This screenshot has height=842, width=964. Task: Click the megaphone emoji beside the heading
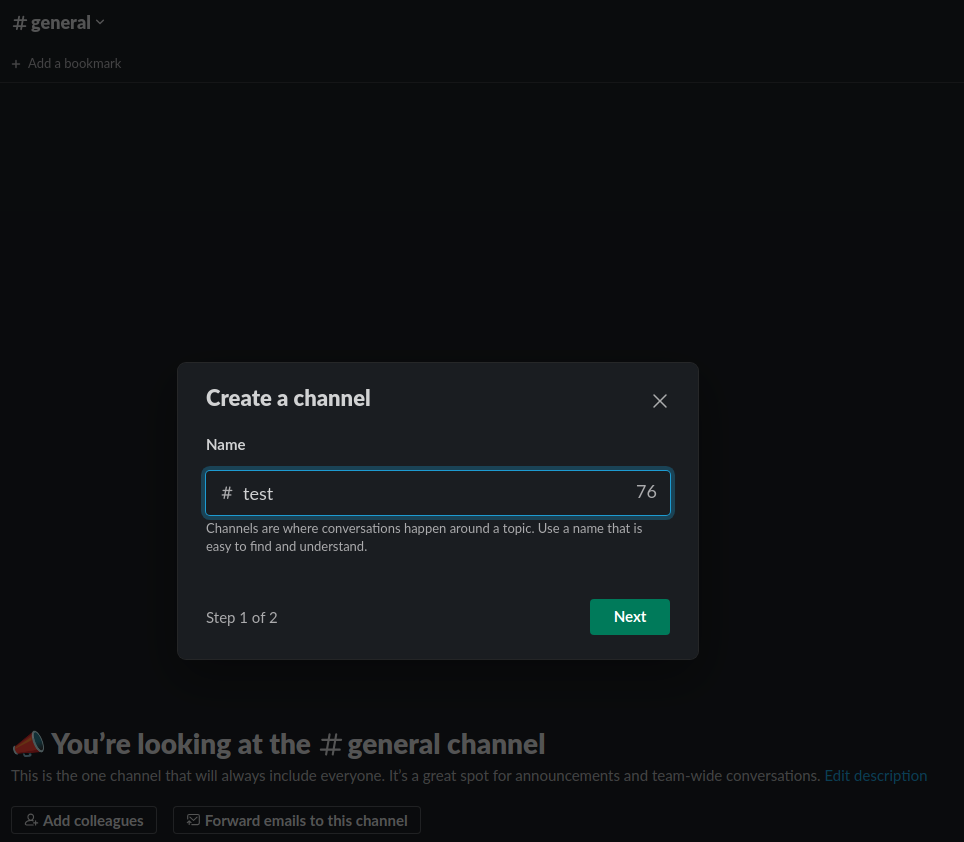pos(28,744)
